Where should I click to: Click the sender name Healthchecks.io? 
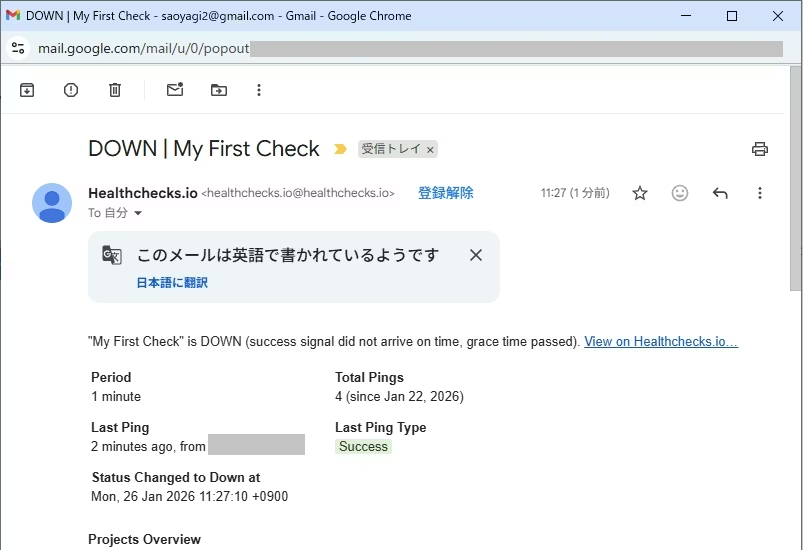[x=143, y=193]
